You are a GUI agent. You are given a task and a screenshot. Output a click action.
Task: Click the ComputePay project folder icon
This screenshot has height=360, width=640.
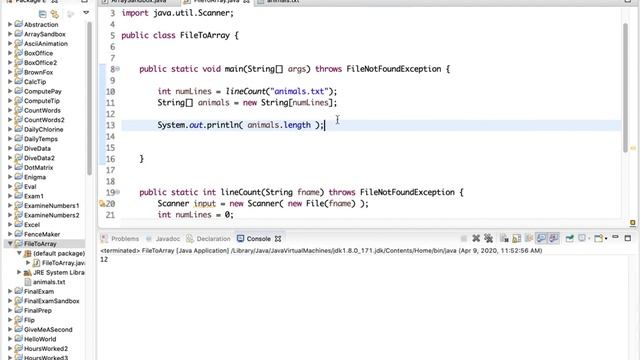[x=18, y=91]
